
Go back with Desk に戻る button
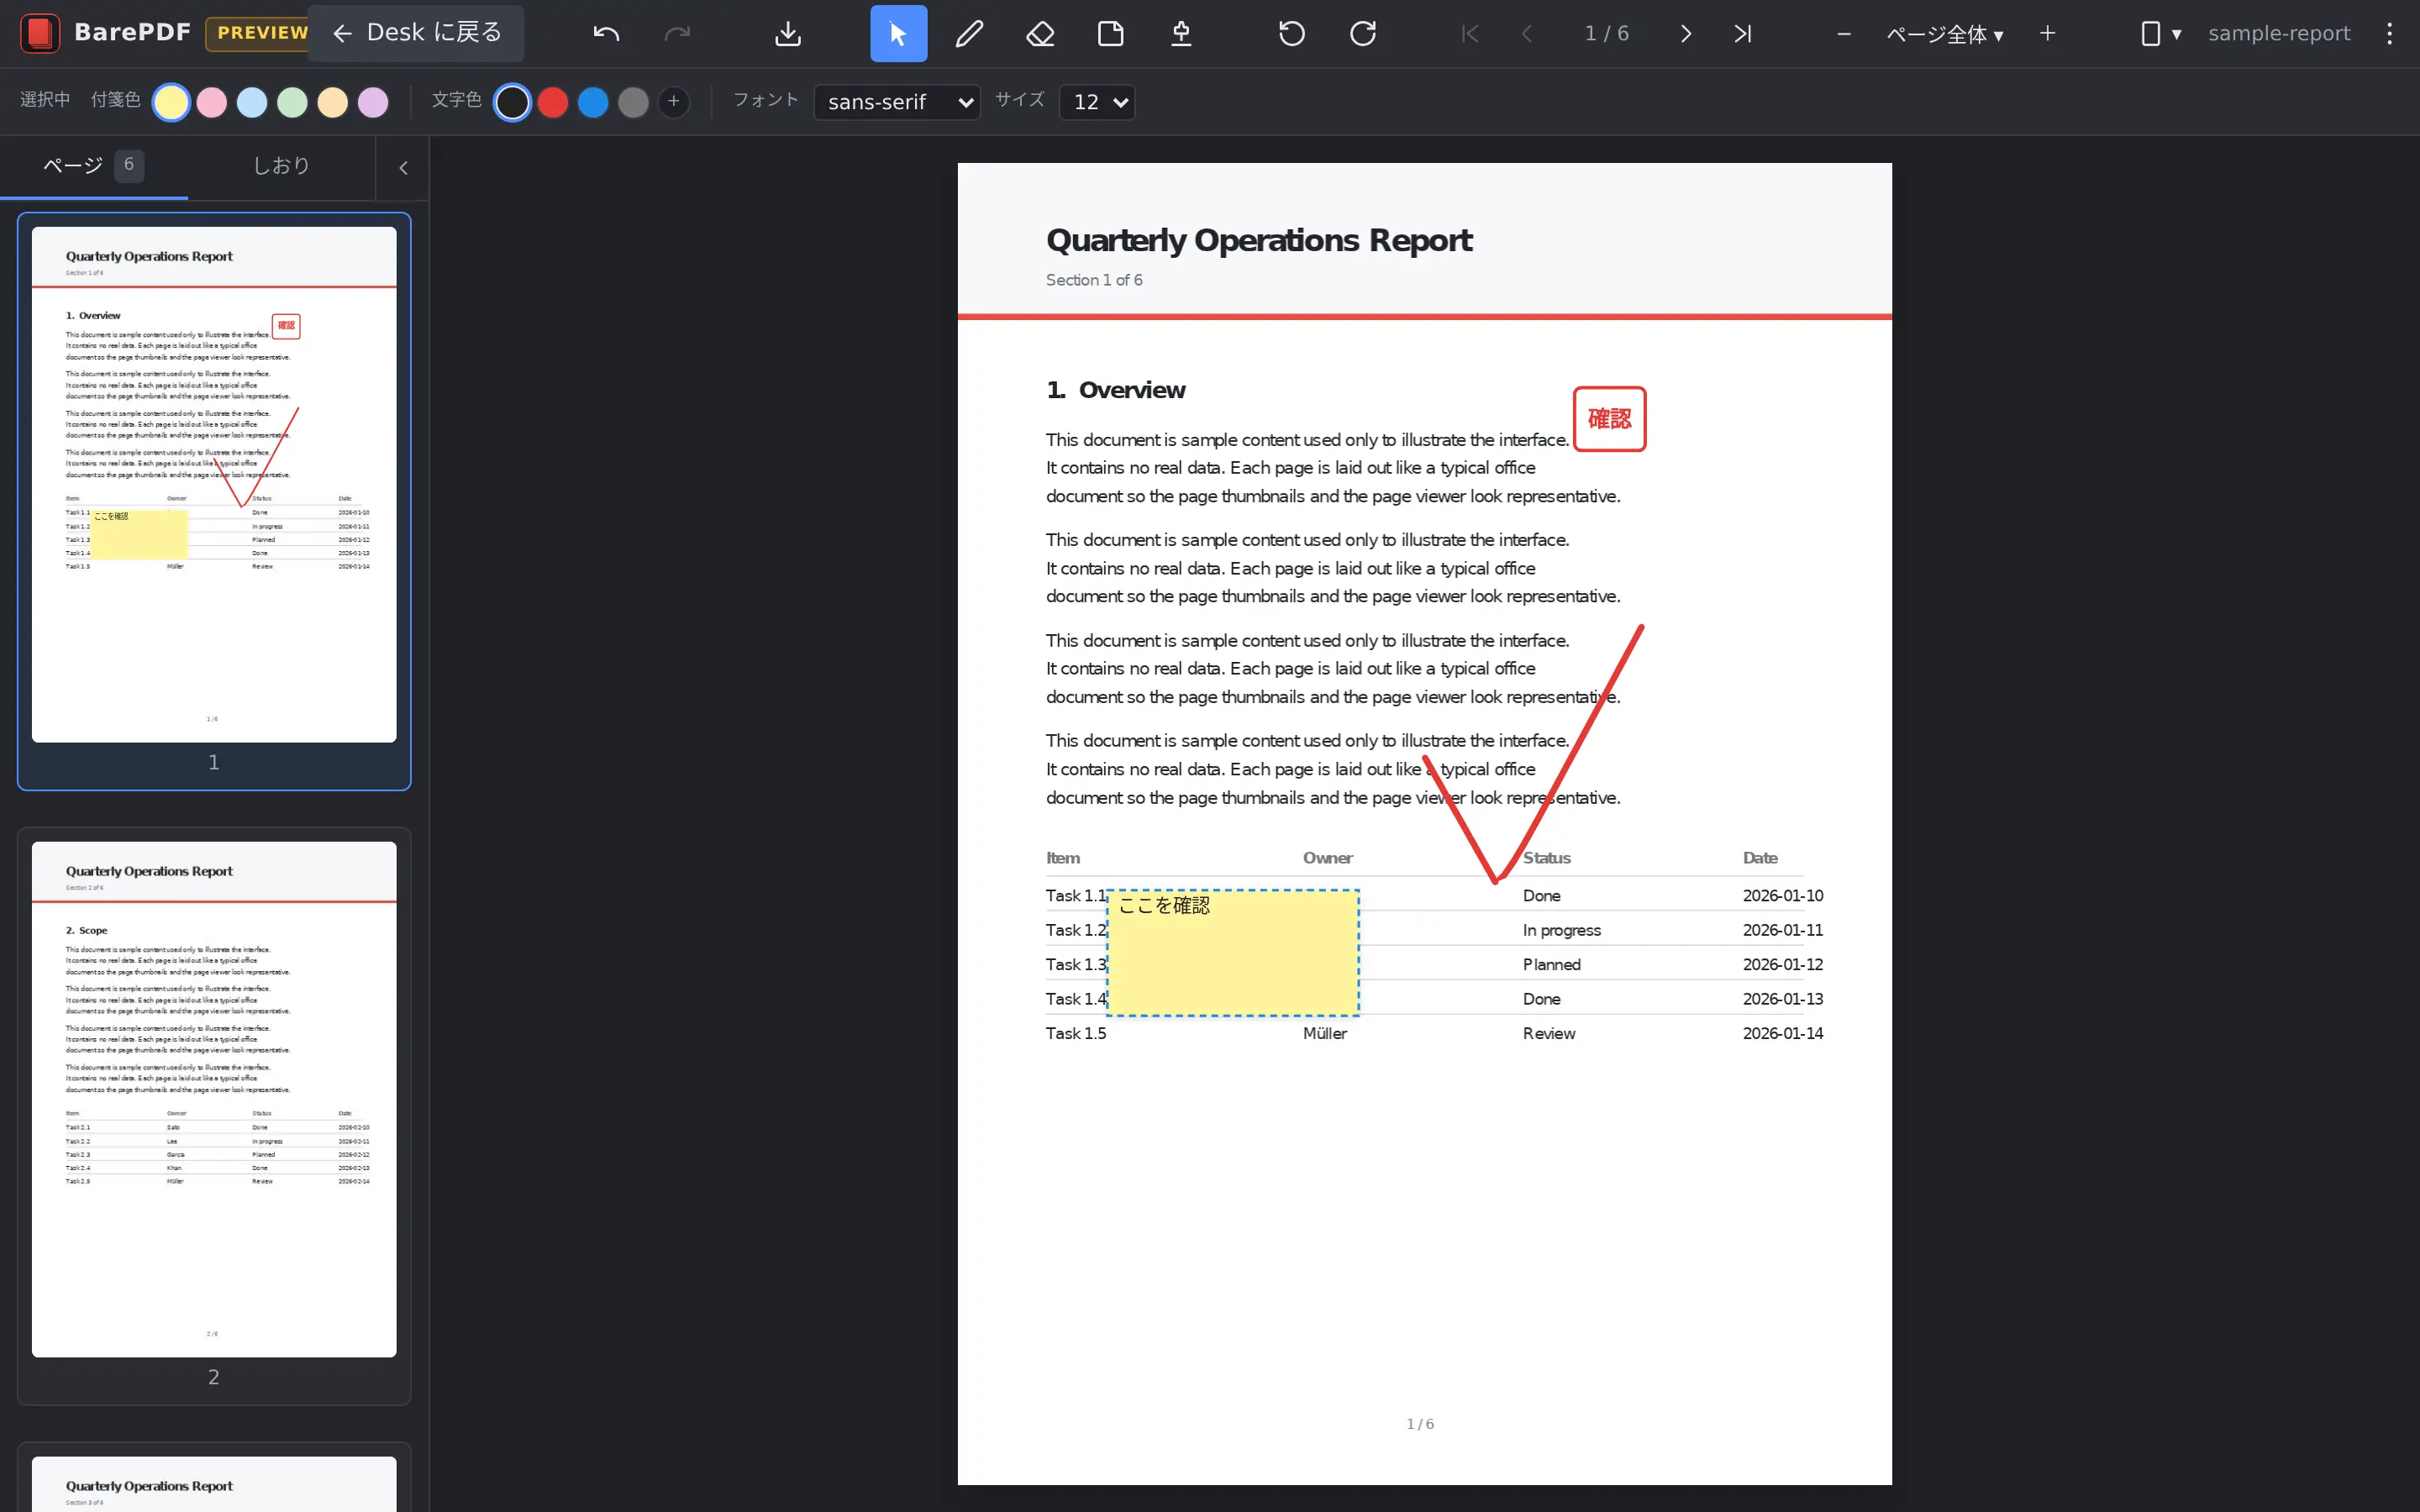(416, 33)
